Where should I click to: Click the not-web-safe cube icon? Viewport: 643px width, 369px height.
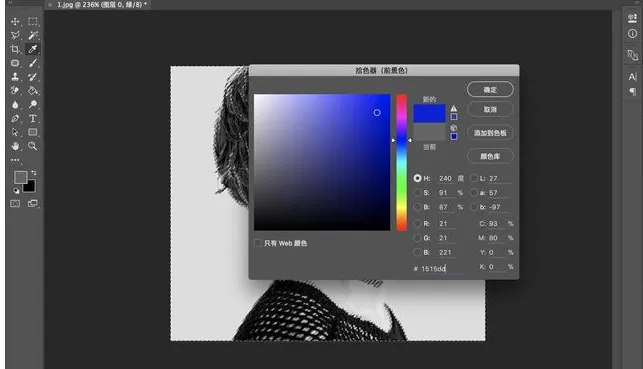(454, 128)
